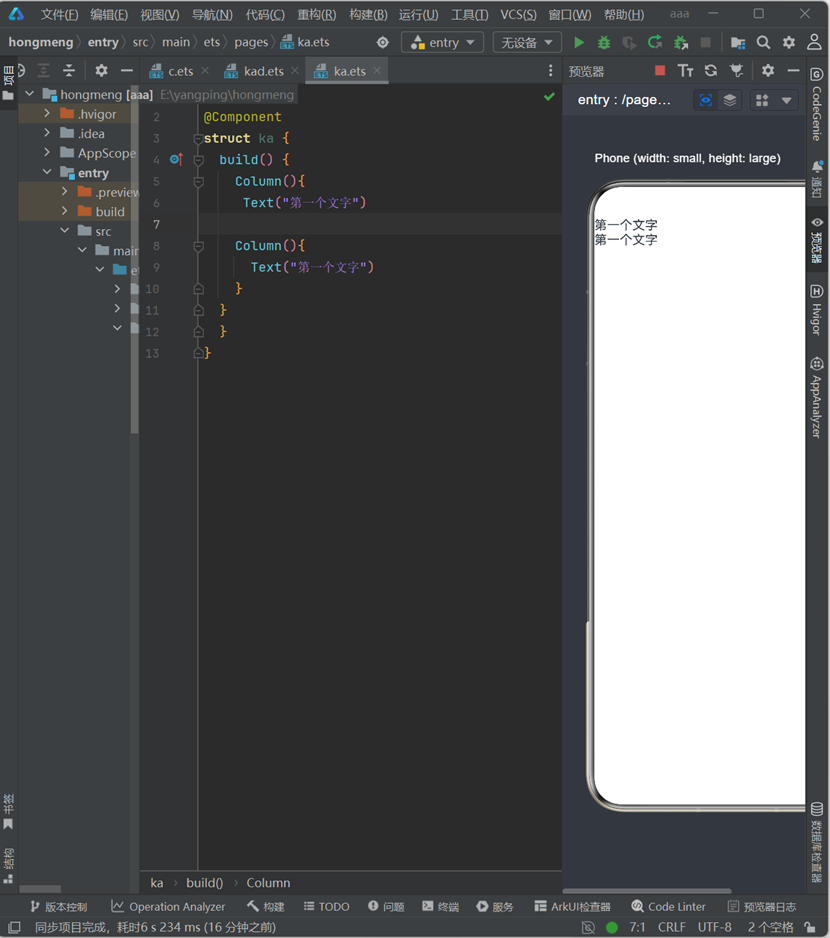
Task: Click the hot reload icon in toolbar
Action: click(655, 42)
